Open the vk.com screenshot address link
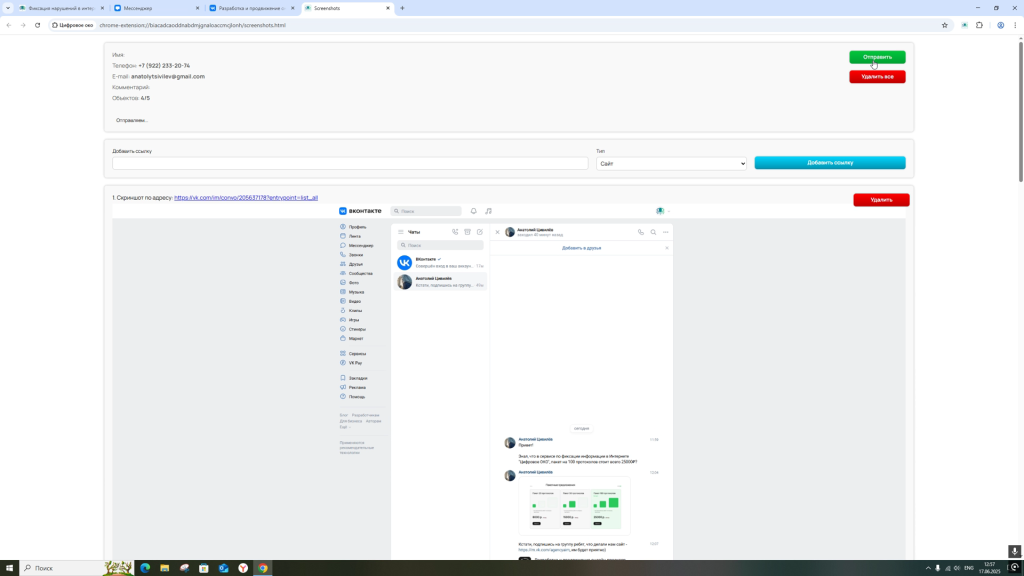This screenshot has height=576, width=1024. [x=246, y=198]
